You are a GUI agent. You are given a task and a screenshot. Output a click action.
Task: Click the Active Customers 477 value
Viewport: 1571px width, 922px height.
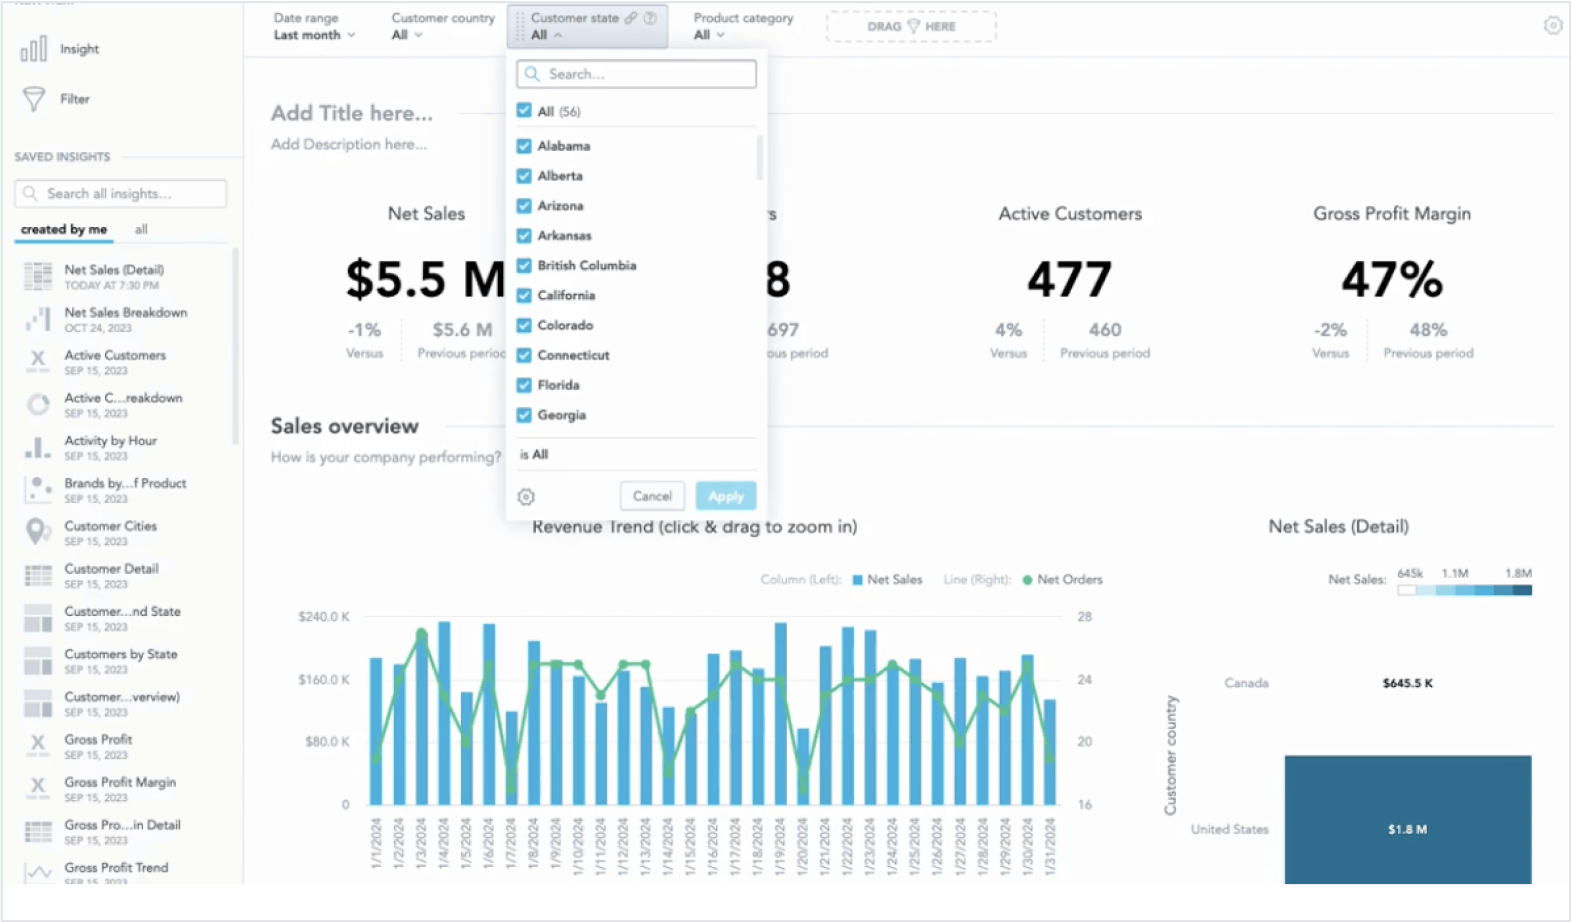1069,280
